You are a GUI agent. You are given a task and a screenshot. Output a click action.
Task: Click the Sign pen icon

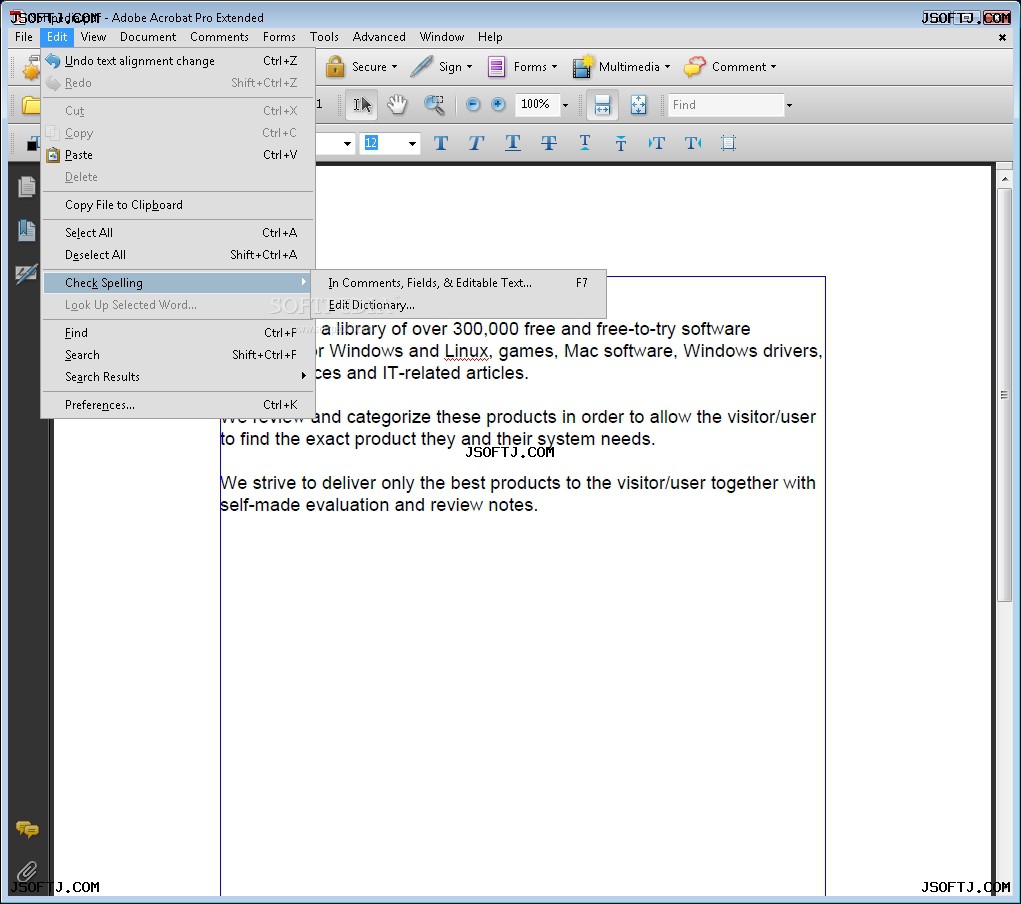tap(421, 66)
